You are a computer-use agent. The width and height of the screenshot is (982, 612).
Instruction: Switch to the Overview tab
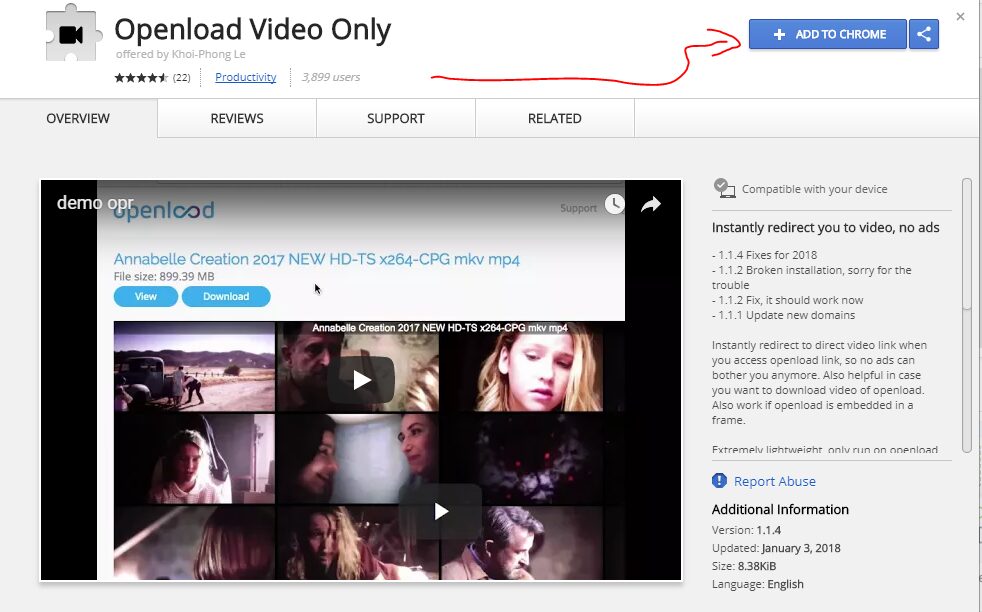pyautogui.click(x=78, y=118)
